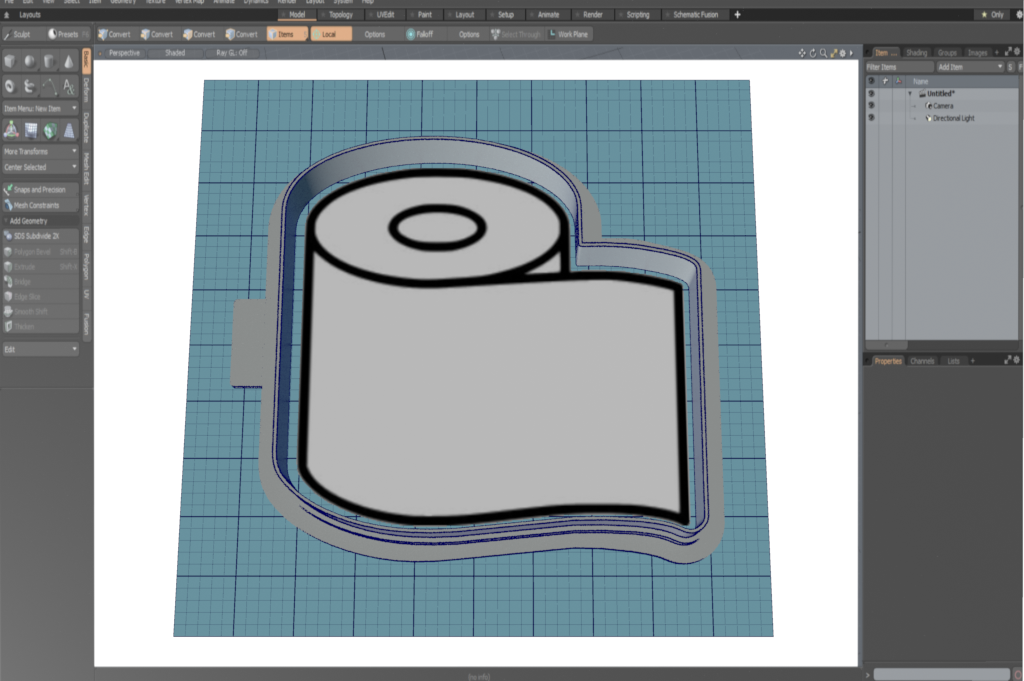
Task: Toggle visibility eye for Camera item
Action: [871, 105]
